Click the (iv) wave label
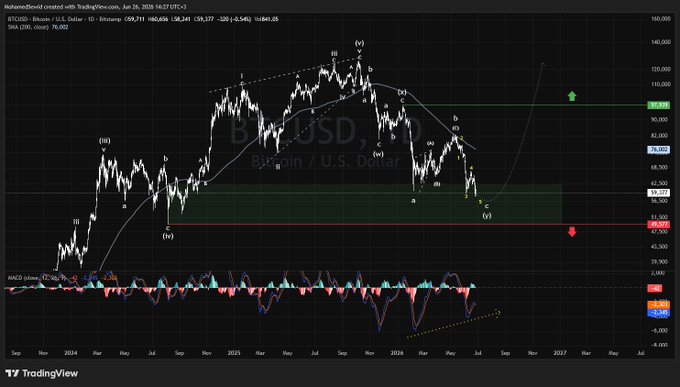This screenshot has height=387, width=680. coord(168,236)
